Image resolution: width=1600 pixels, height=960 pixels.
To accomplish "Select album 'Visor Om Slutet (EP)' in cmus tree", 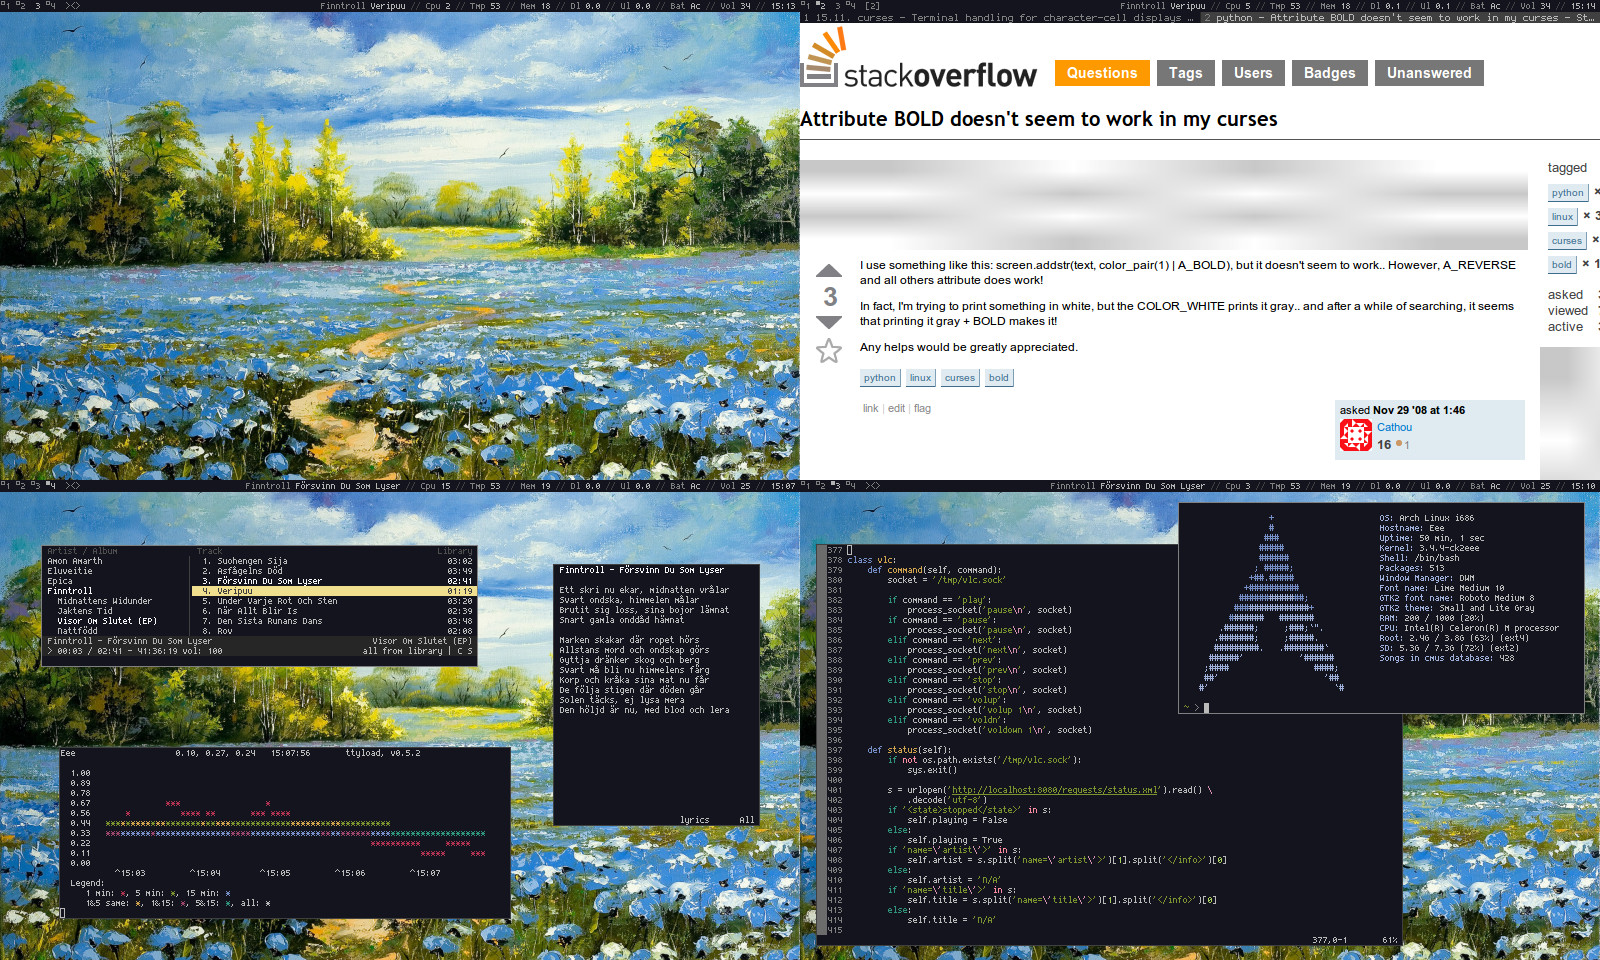I will coord(107,621).
